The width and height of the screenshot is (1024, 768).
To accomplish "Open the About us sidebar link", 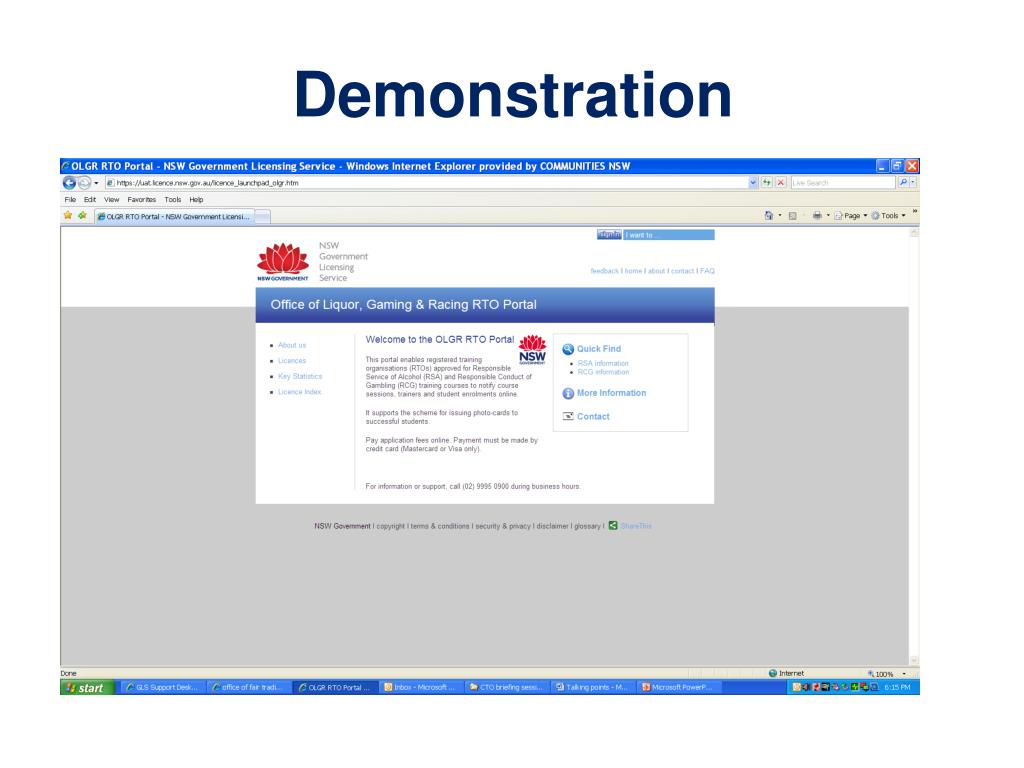I will point(292,345).
